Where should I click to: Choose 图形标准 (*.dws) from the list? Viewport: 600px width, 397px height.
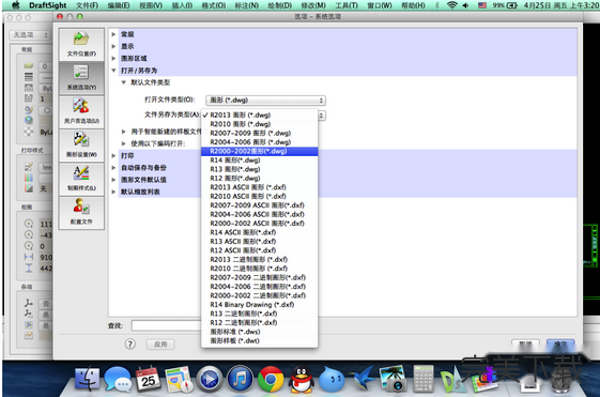(x=259, y=332)
